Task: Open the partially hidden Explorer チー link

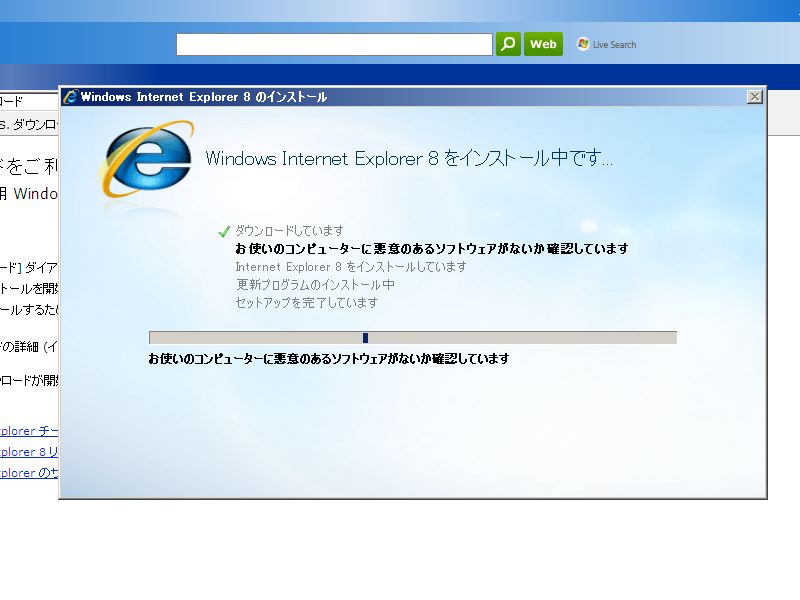Action: tap(30, 431)
